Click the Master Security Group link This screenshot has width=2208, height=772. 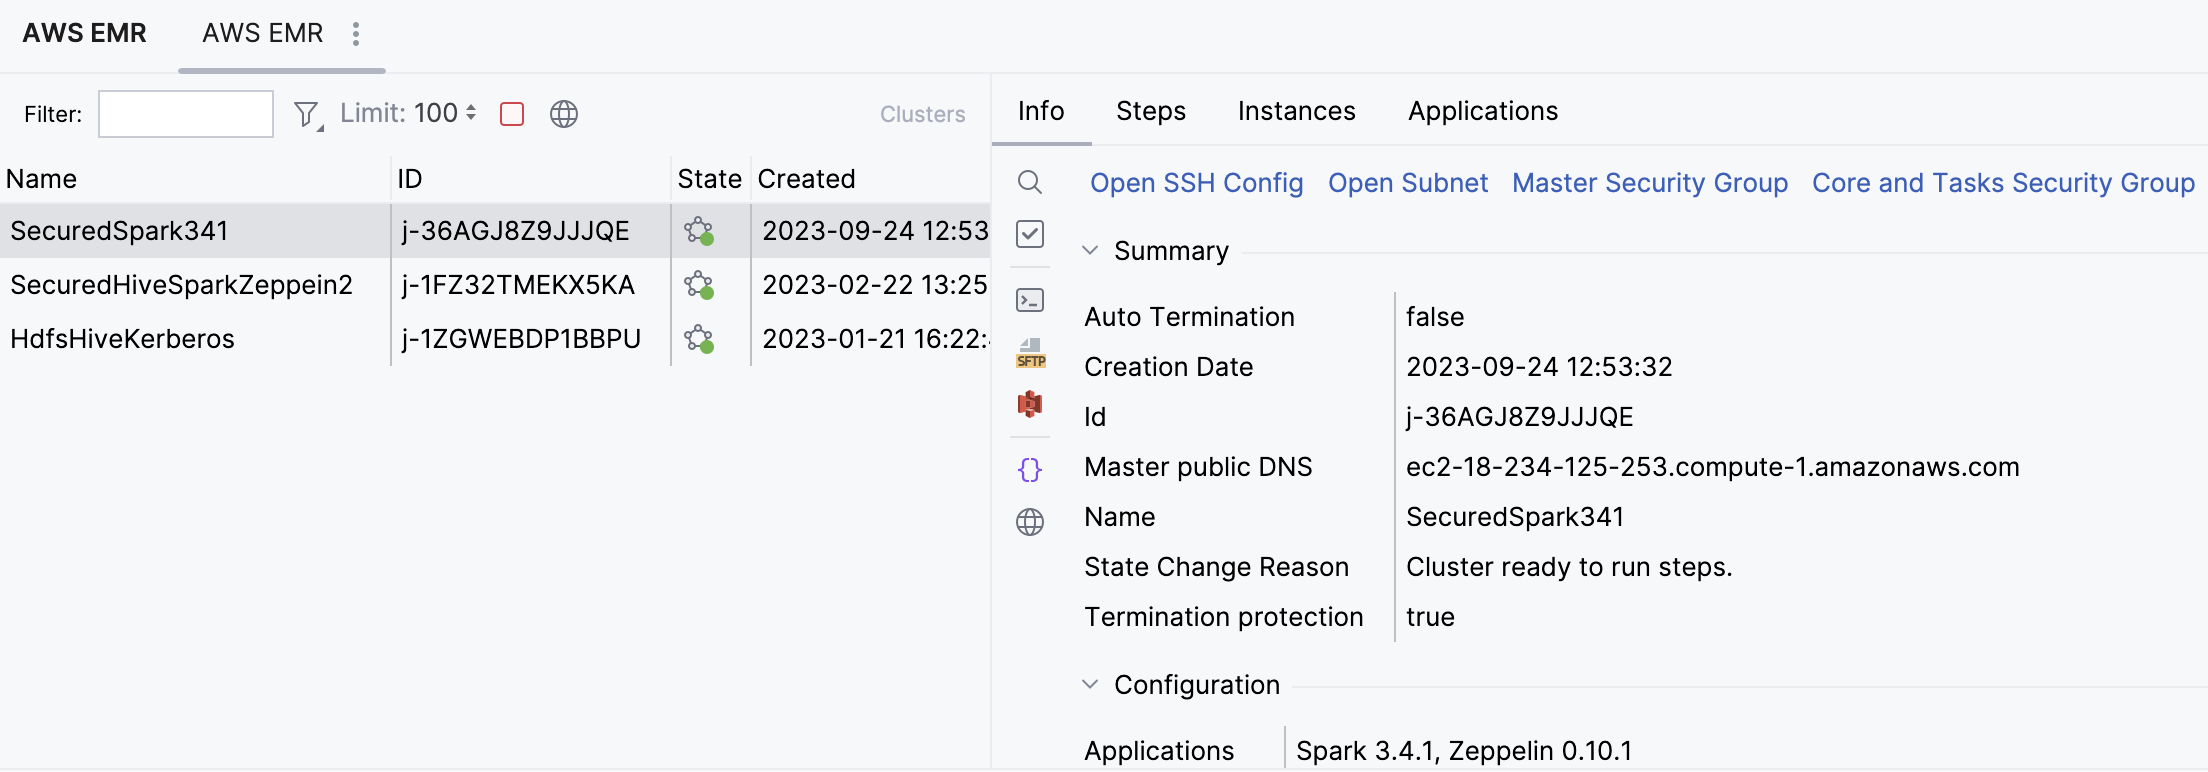tap(1649, 183)
